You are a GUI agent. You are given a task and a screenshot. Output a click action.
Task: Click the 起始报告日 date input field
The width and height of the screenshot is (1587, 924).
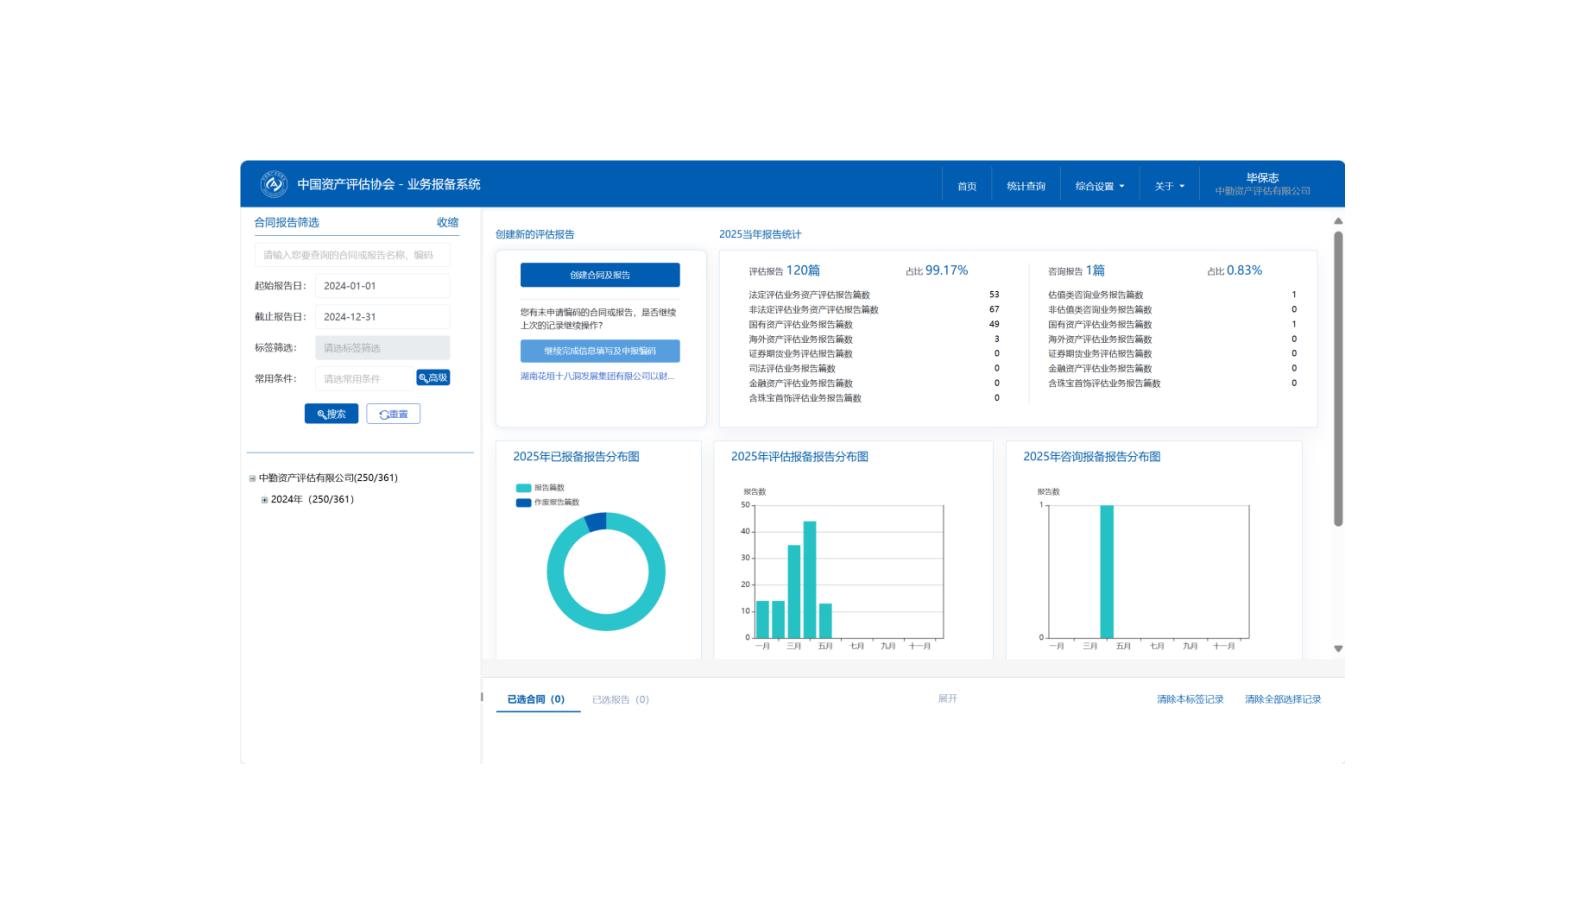(382, 286)
